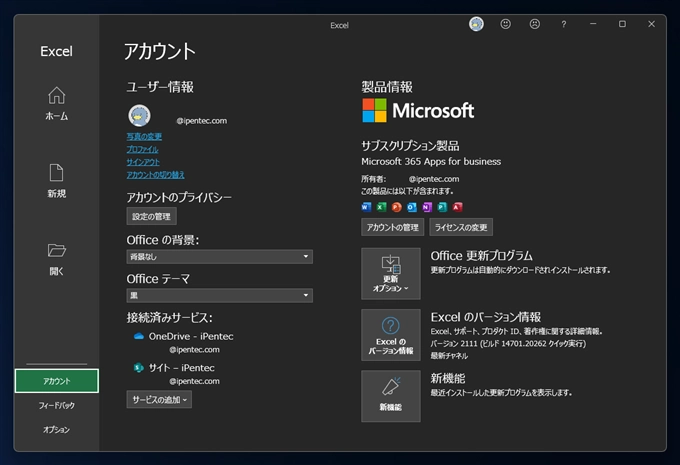
Task: Click the profile avatar in the title bar
Action: tap(476, 24)
